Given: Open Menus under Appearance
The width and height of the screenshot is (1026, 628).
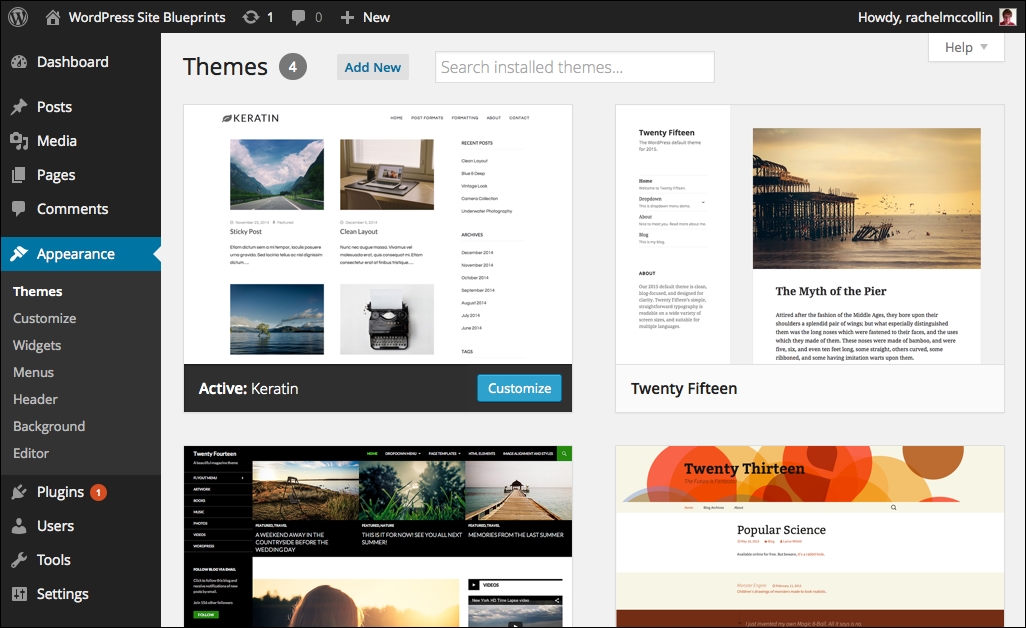Looking at the screenshot, I should click(33, 372).
